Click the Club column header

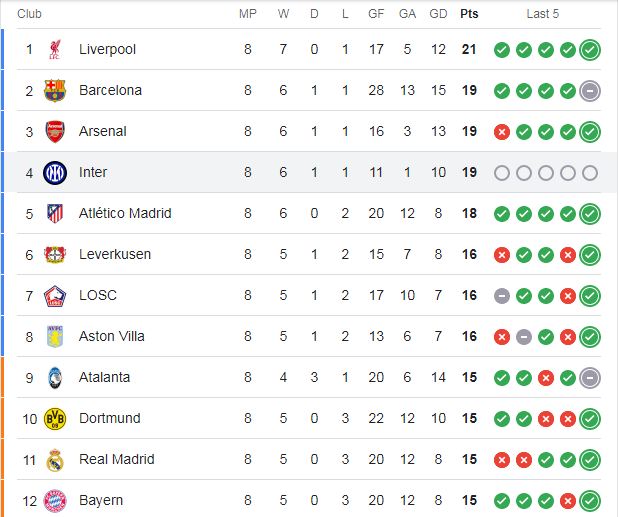click(x=29, y=14)
